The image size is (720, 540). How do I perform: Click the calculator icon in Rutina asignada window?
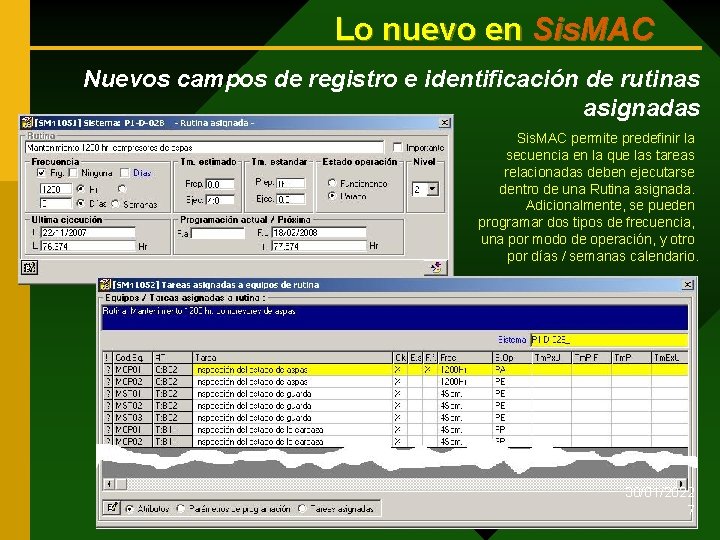[x=29, y=267]
